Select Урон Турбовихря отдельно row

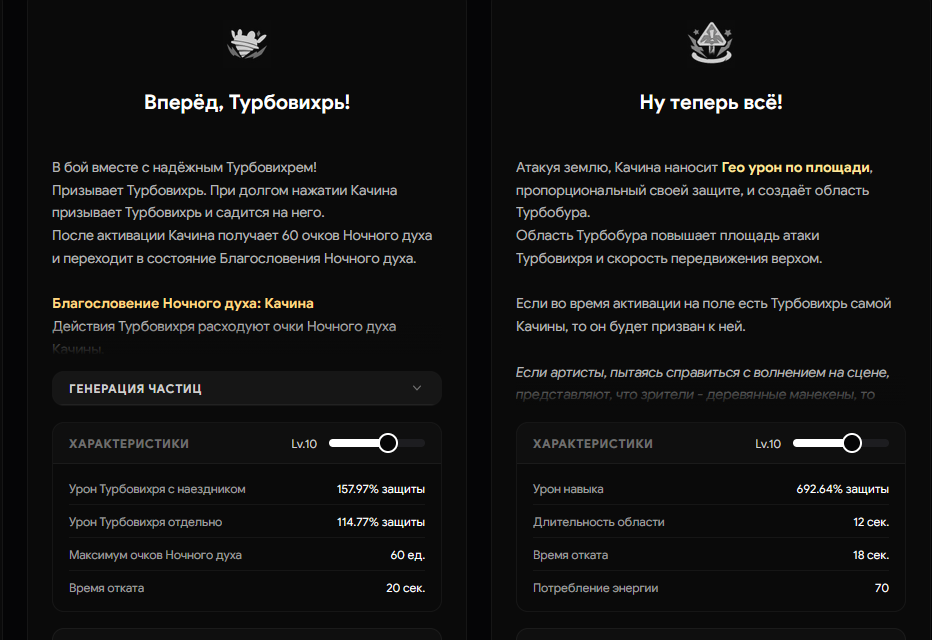(x=247, y=522)
